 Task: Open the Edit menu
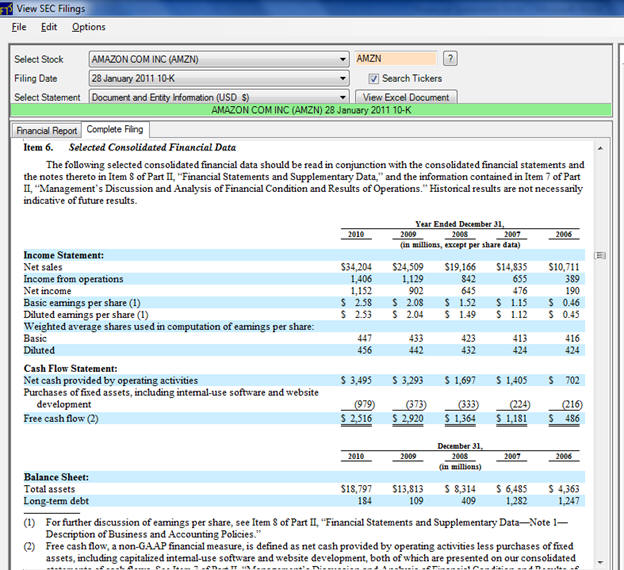pyautogui.click(x=49, y=27)
